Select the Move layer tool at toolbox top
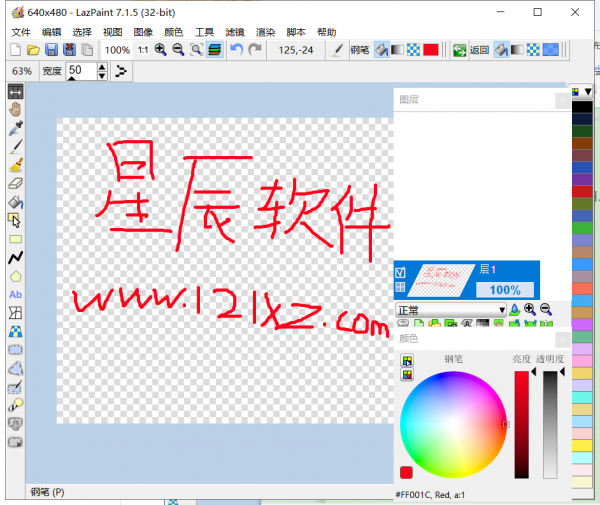 [x=15, y=92]
